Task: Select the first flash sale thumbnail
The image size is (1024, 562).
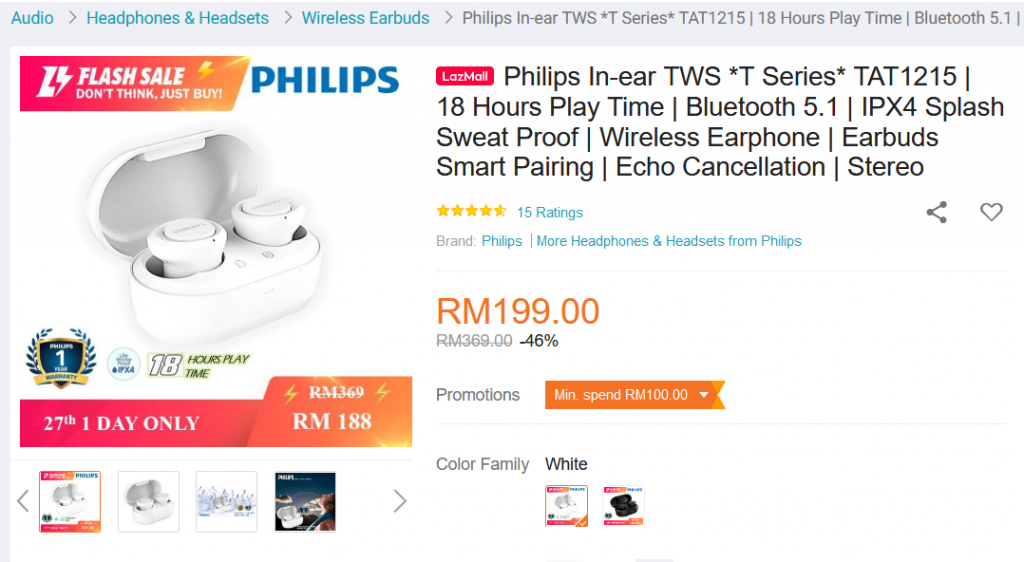Action: pyautogui.click(x=70, y=501)
